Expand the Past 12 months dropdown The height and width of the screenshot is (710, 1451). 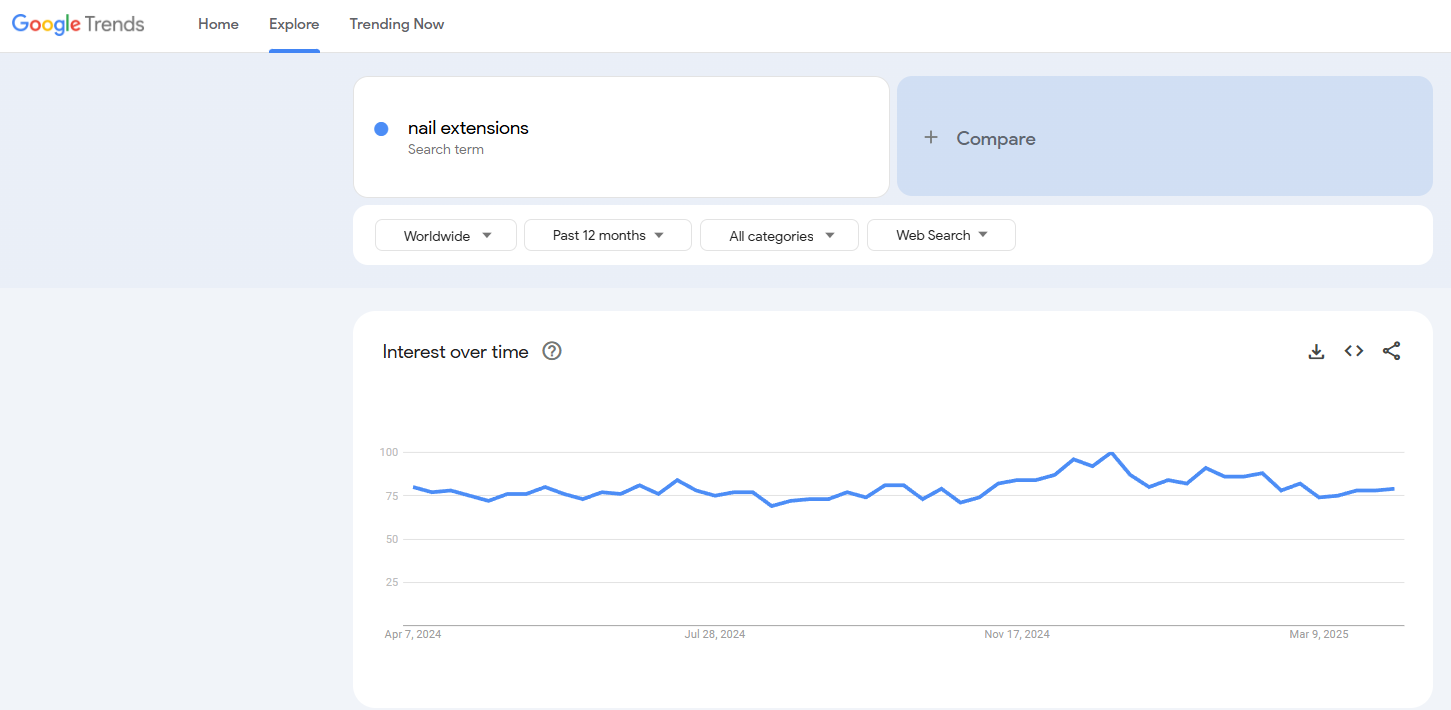tap(608, 235)
